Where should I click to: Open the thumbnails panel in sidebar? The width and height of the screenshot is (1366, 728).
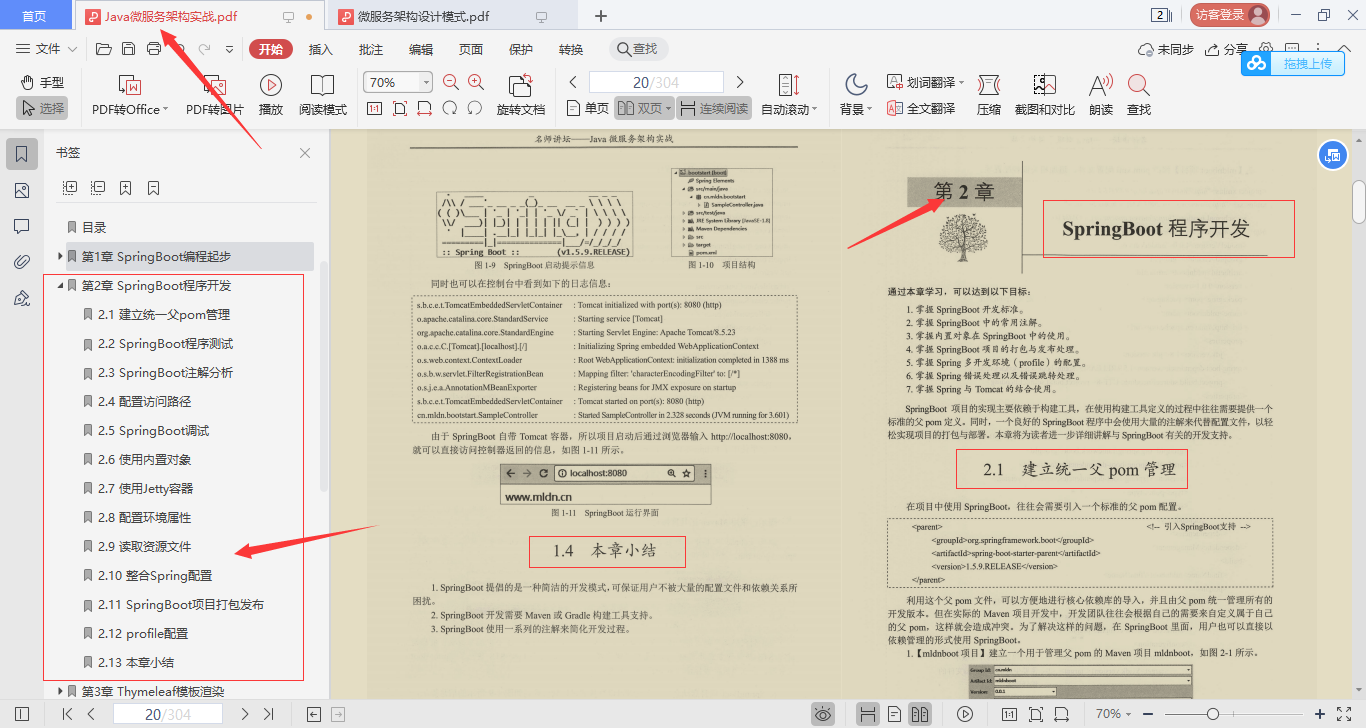[x=22, y=190]
